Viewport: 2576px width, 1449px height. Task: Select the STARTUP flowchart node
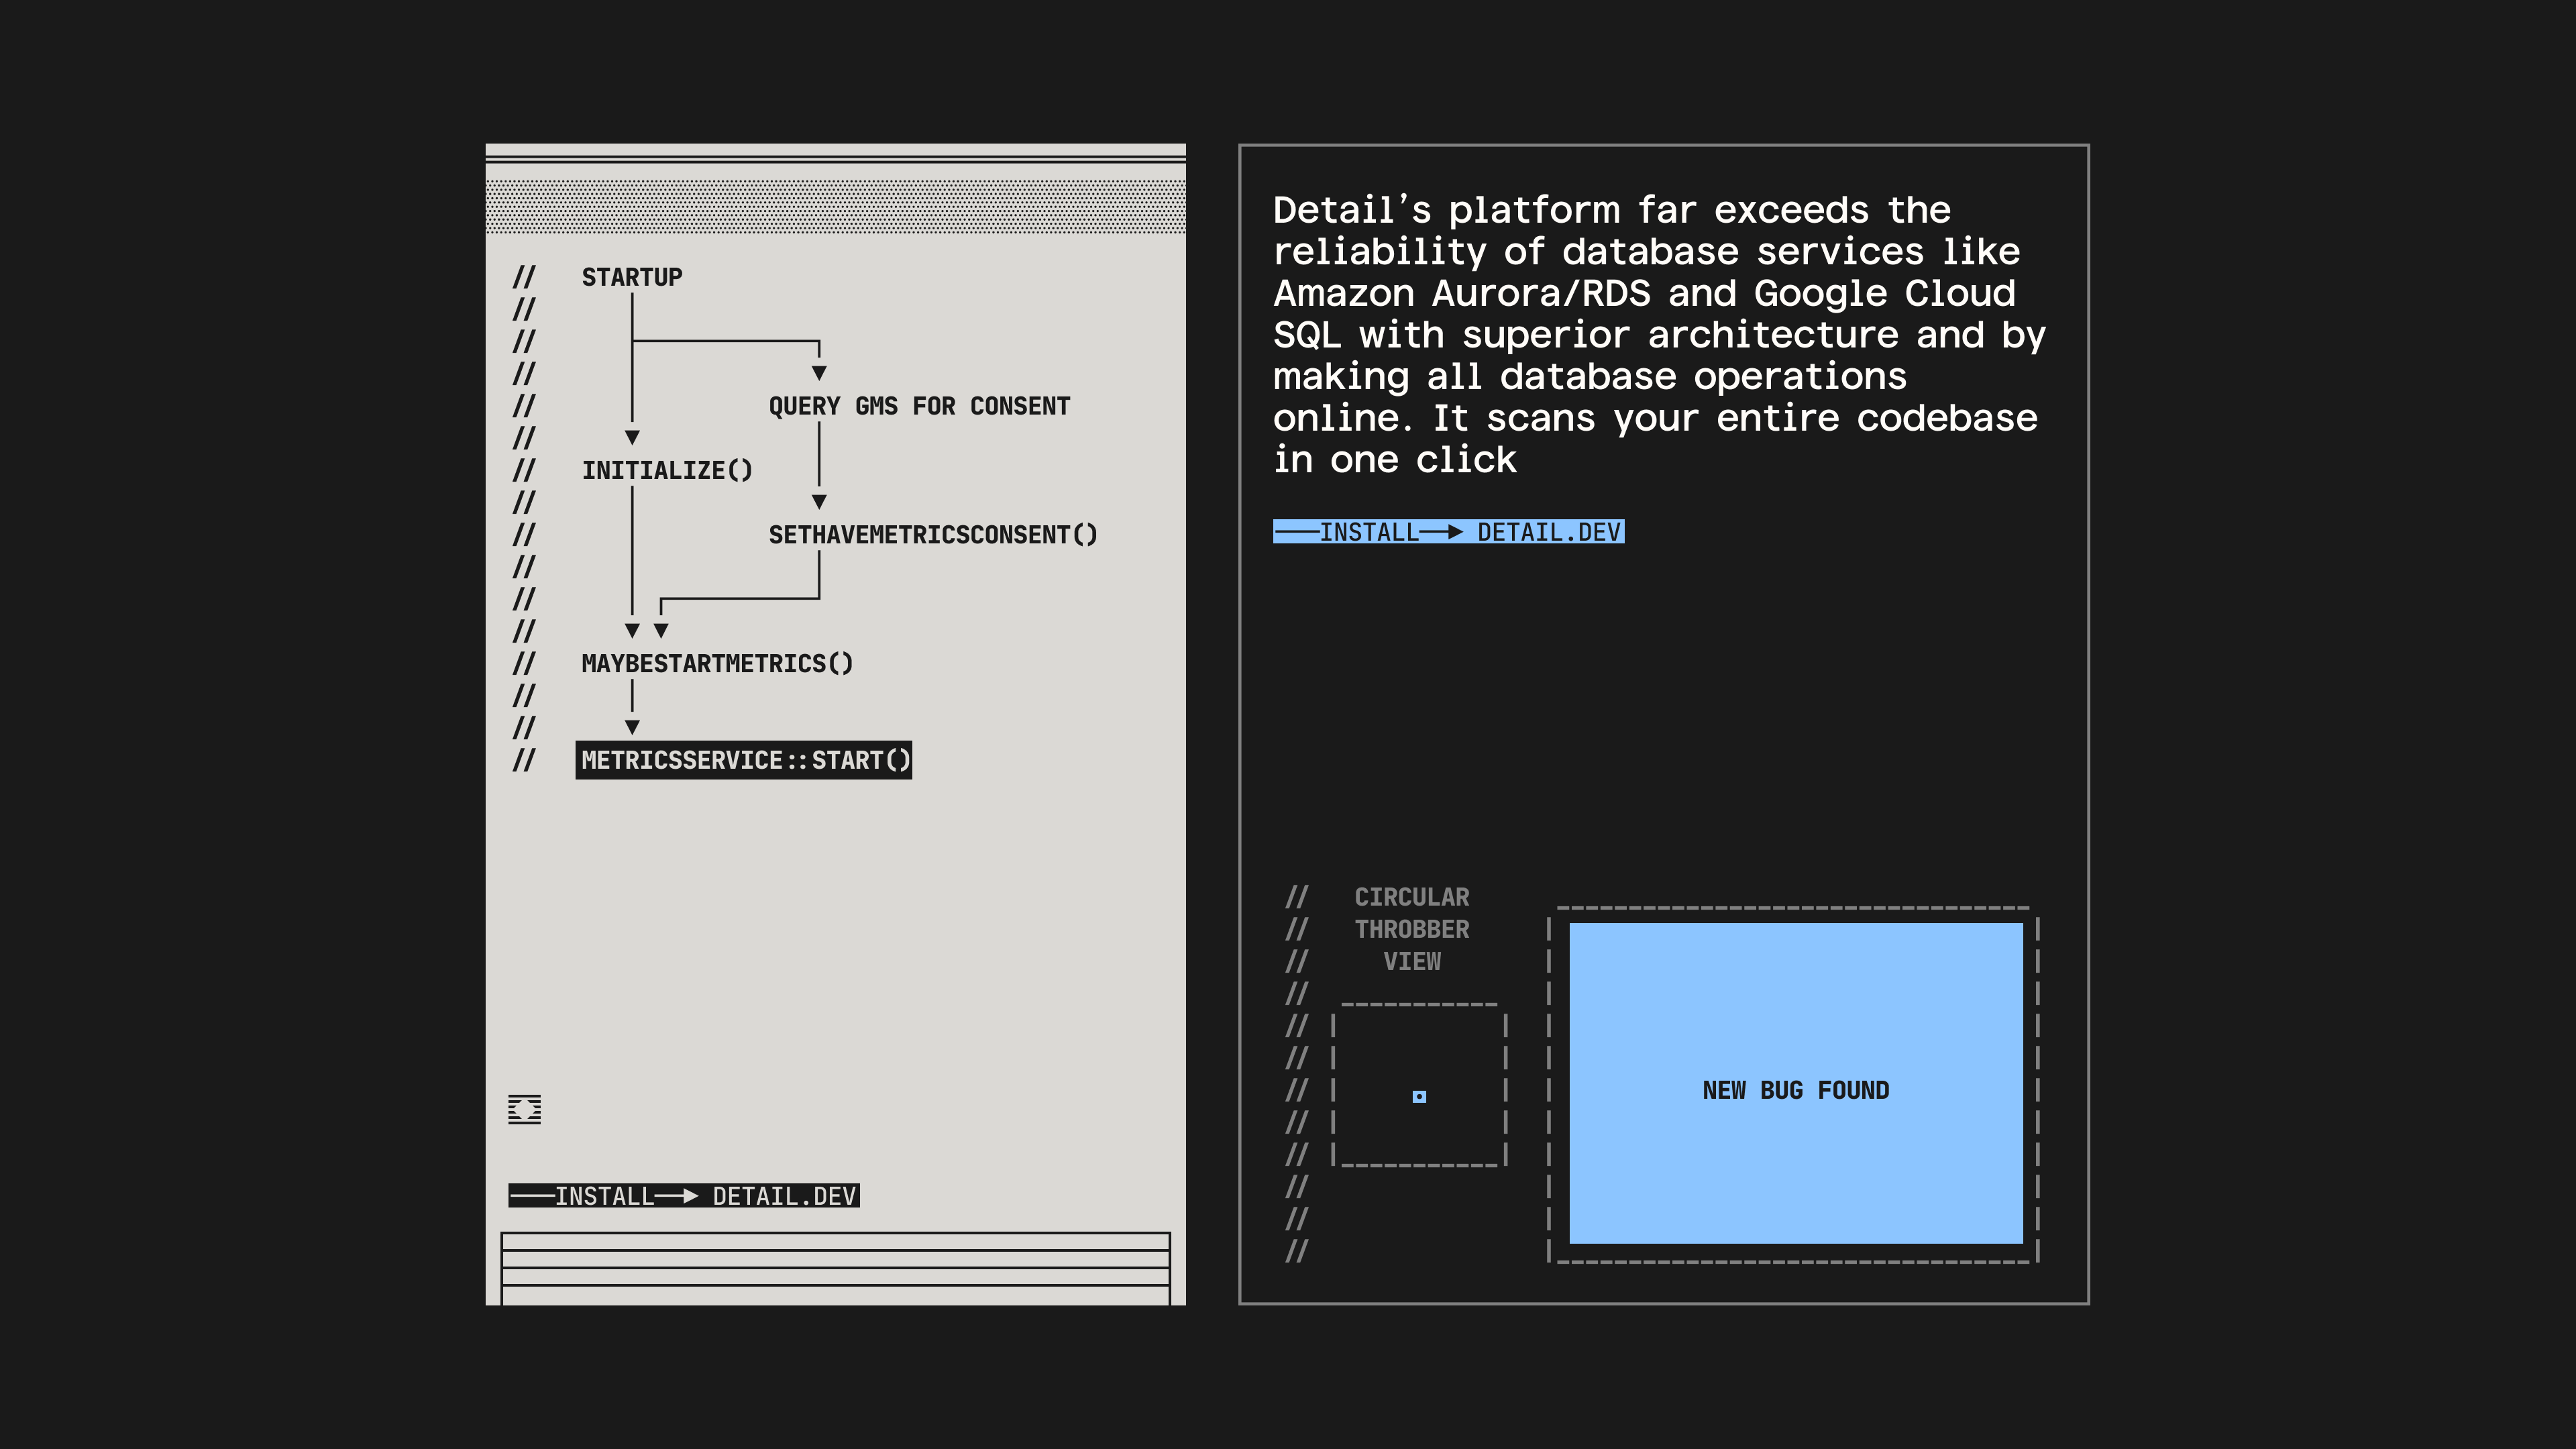click(632, 277)
